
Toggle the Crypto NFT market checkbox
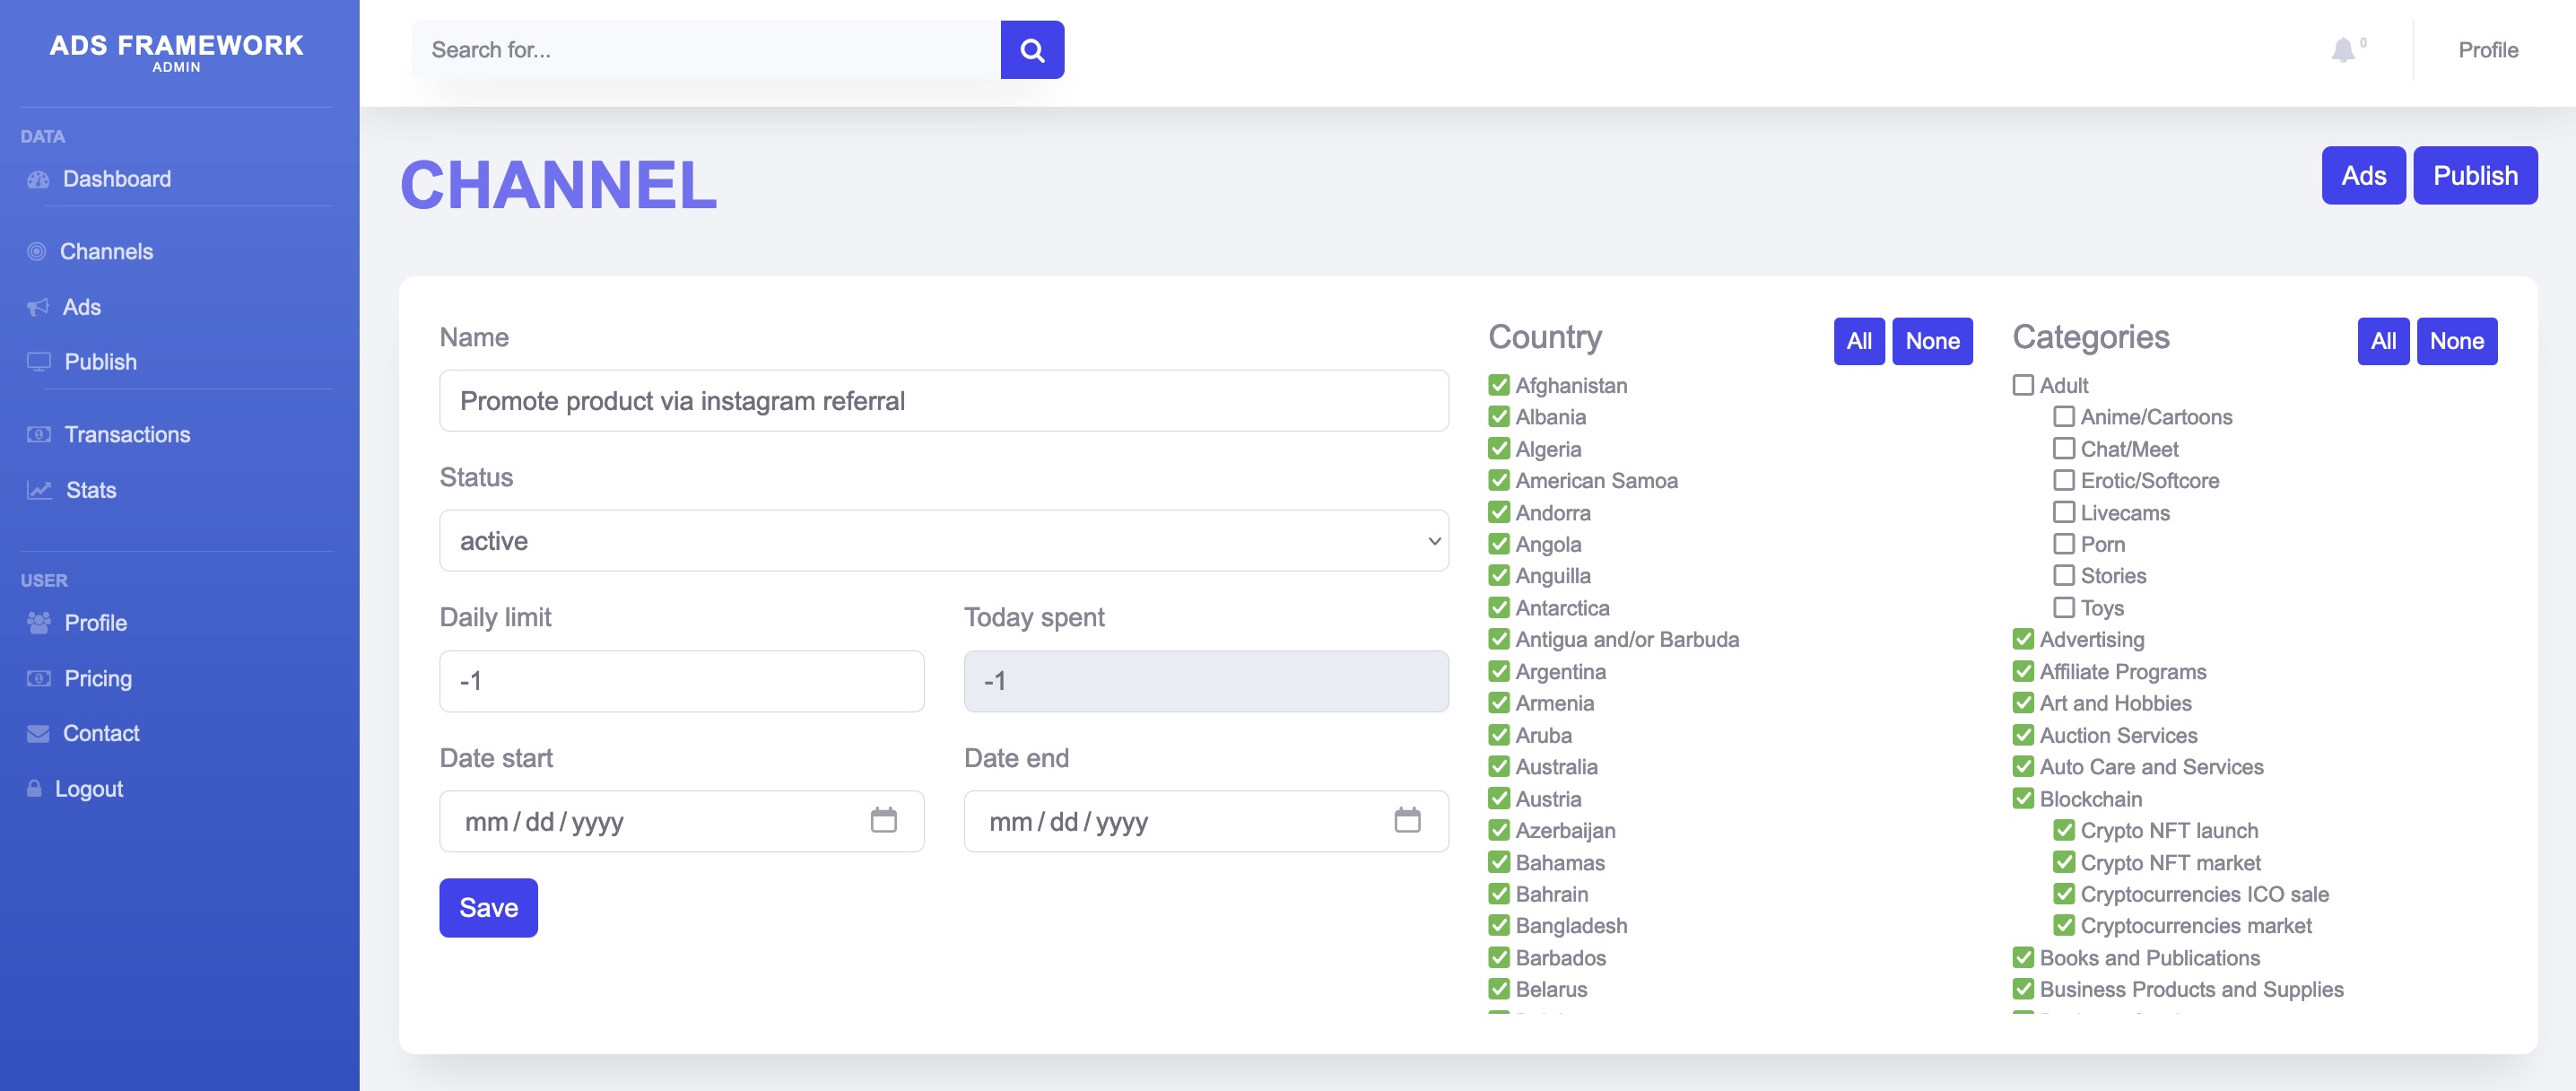pyautogui.click(x=2063, y=862)
